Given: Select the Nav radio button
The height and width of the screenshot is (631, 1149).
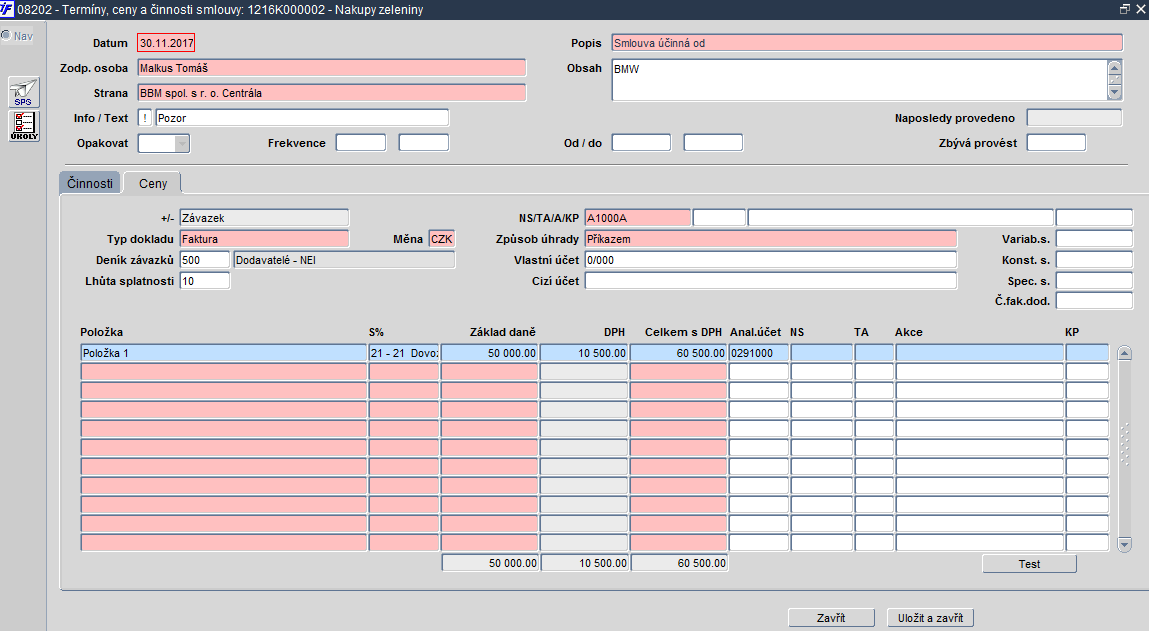Looking at the screenshot, I should (6, 36).
